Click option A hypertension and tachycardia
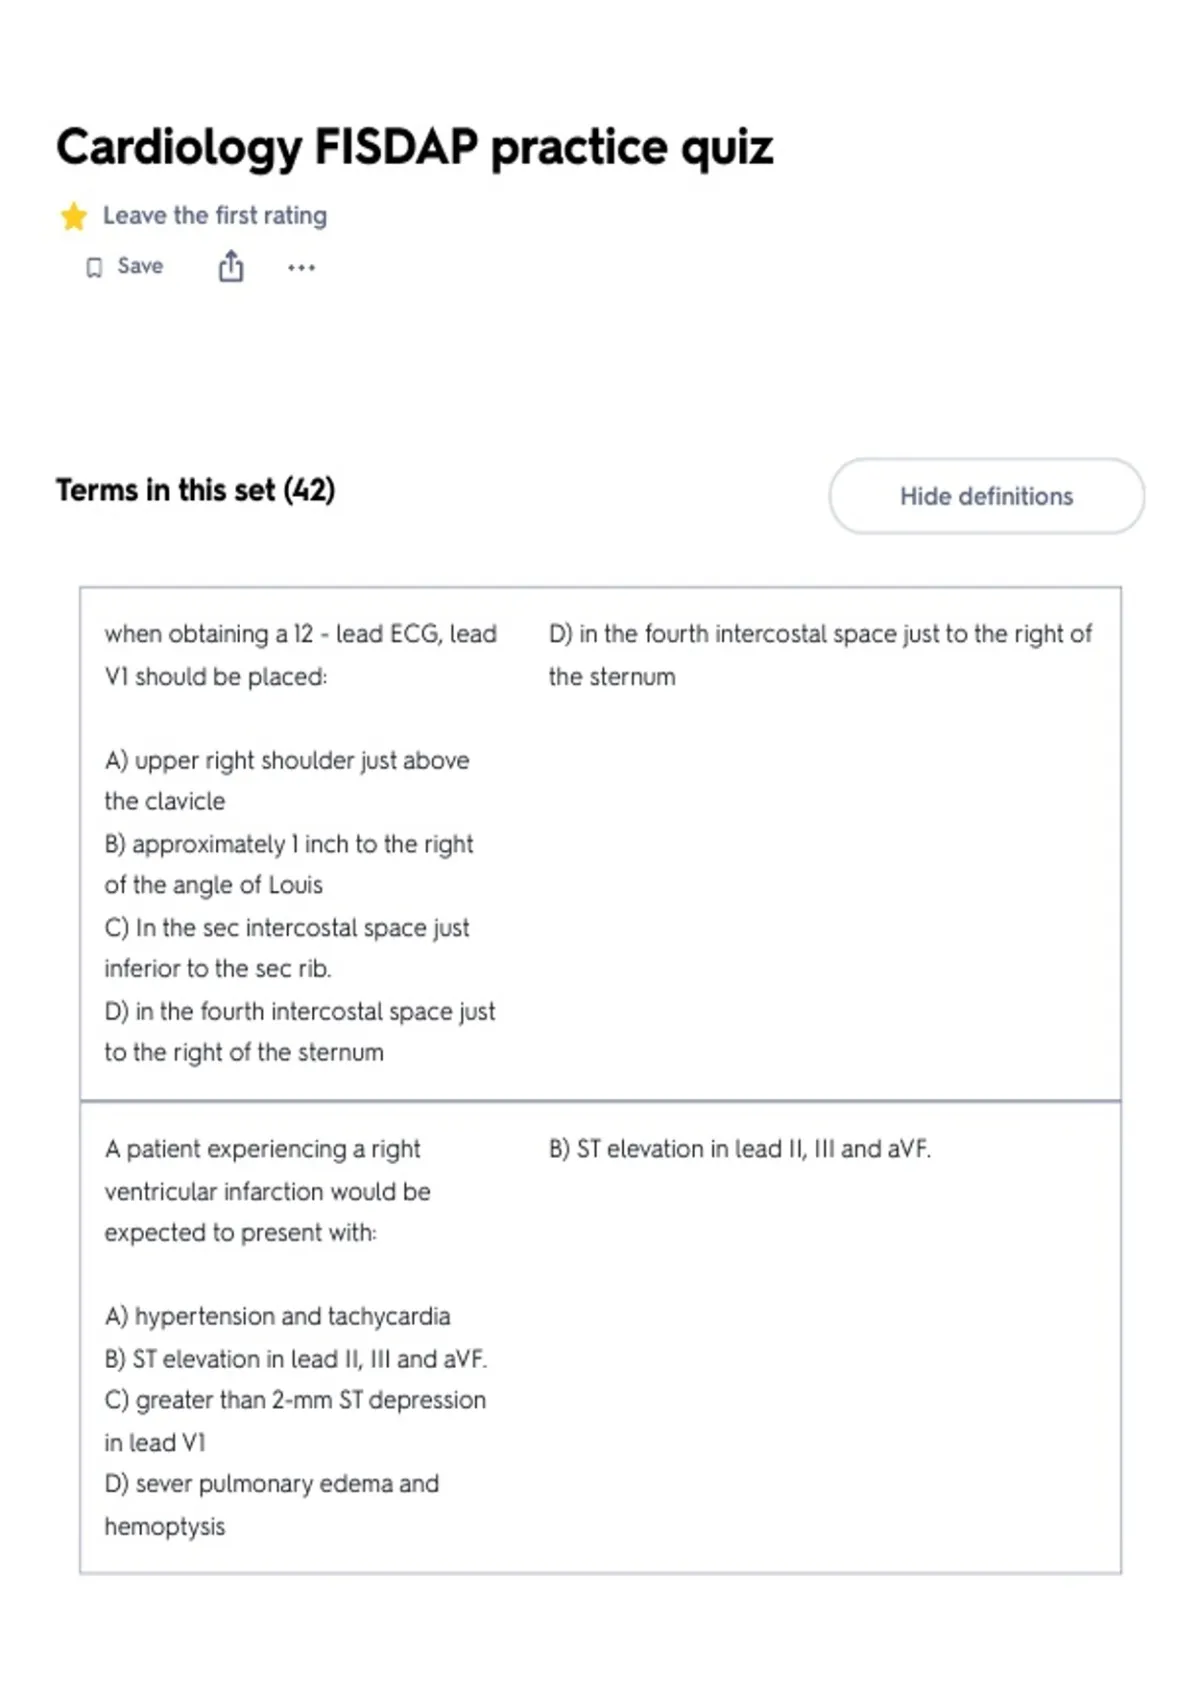The image size is (1200, 1700). (x=277, y=1316)
